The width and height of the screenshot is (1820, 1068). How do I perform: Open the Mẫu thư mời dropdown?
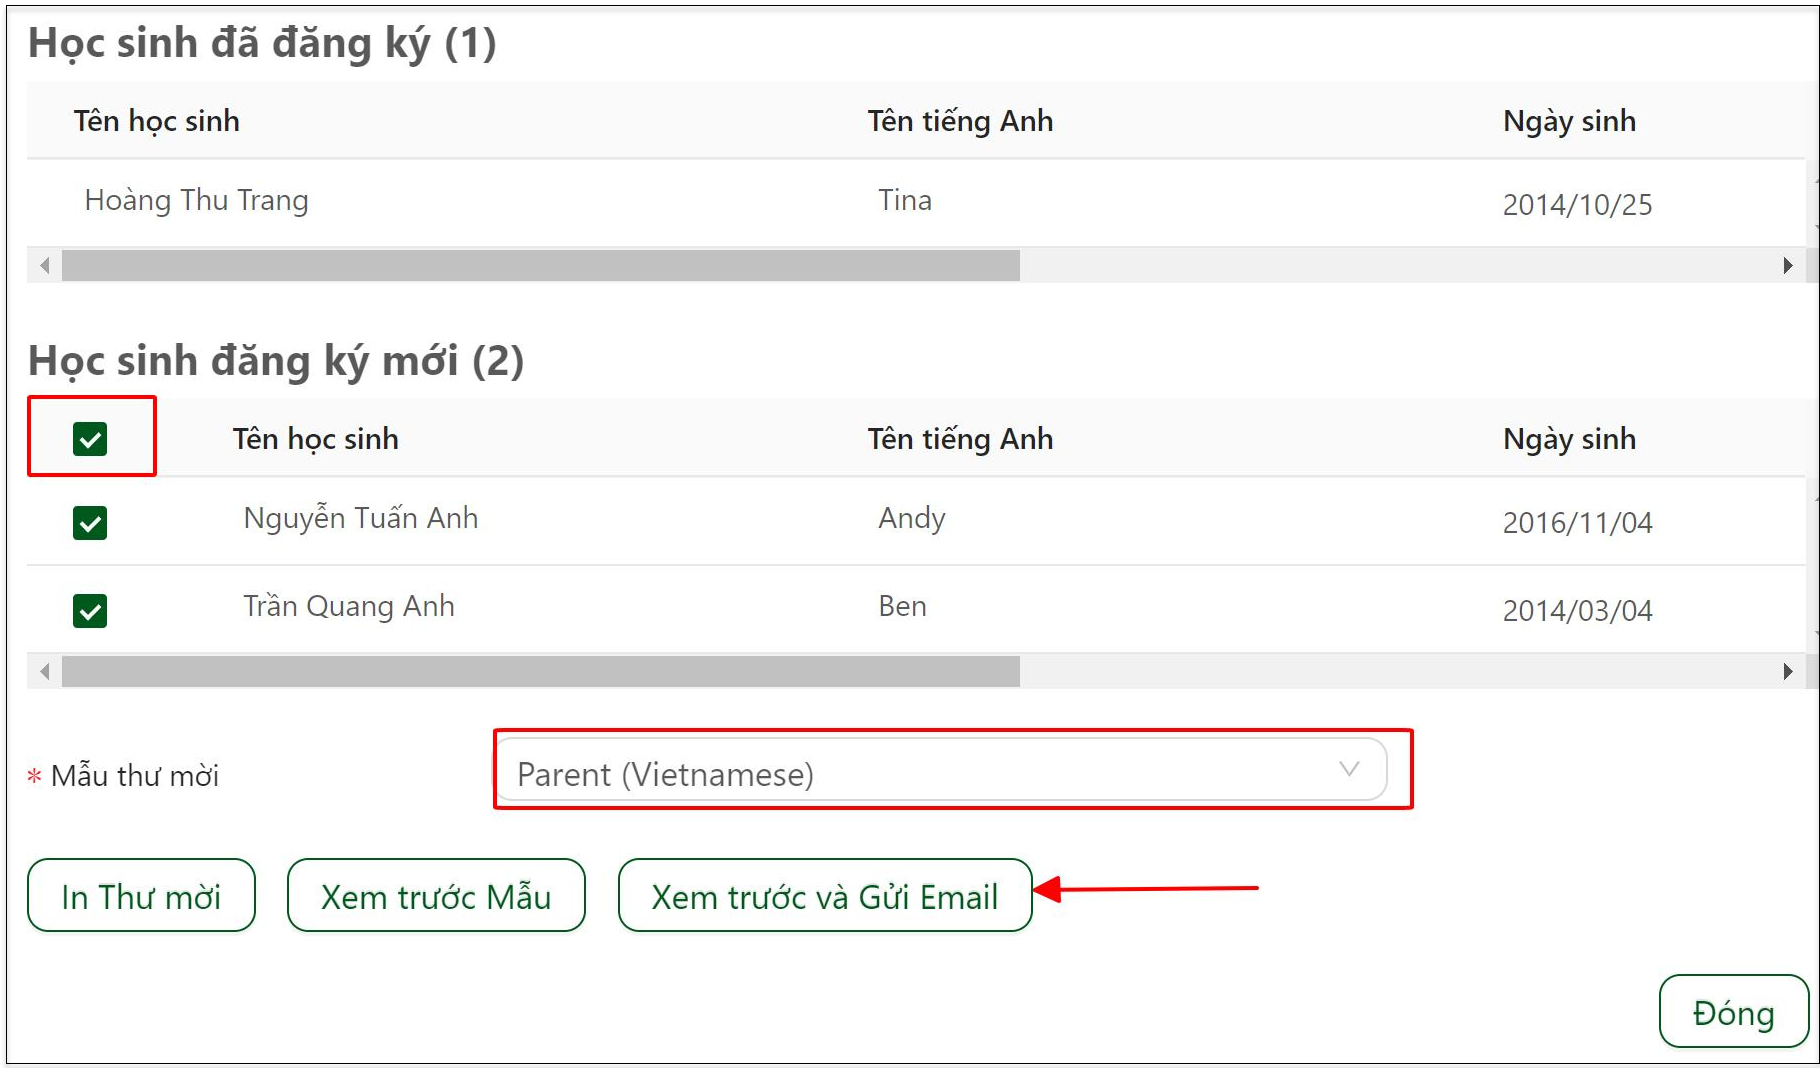coord(940,774)
